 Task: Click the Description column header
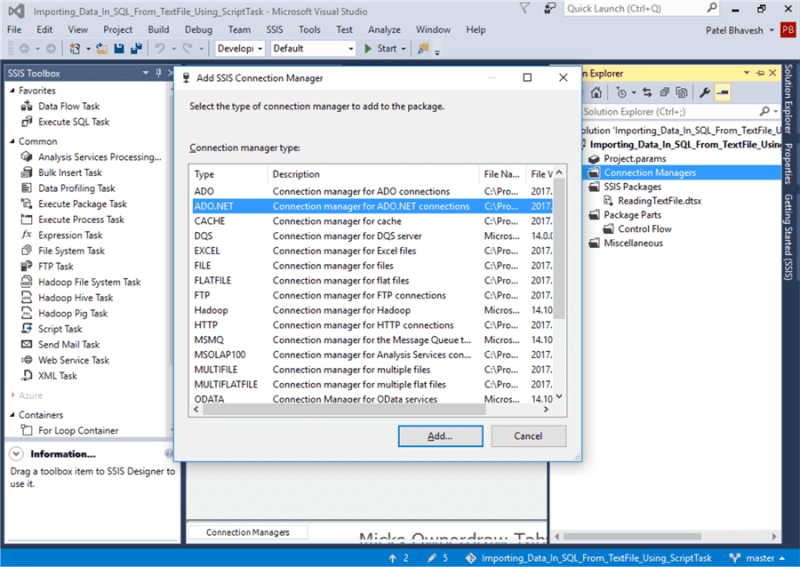373,174
